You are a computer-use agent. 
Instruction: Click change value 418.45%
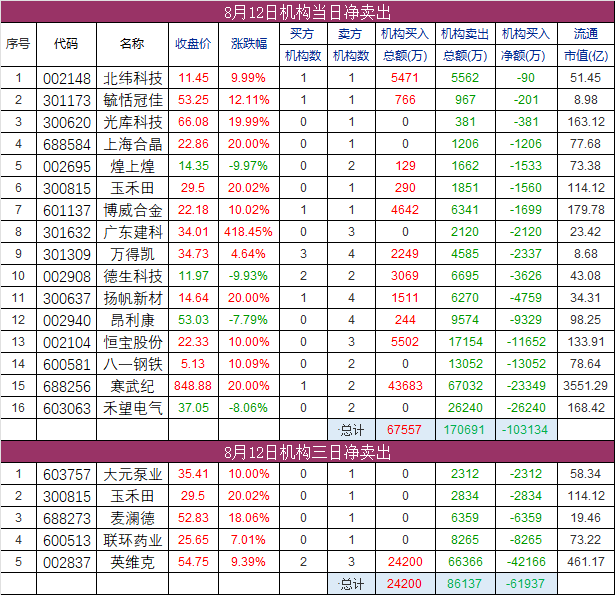pyautogui.click(x=248, y=232)
